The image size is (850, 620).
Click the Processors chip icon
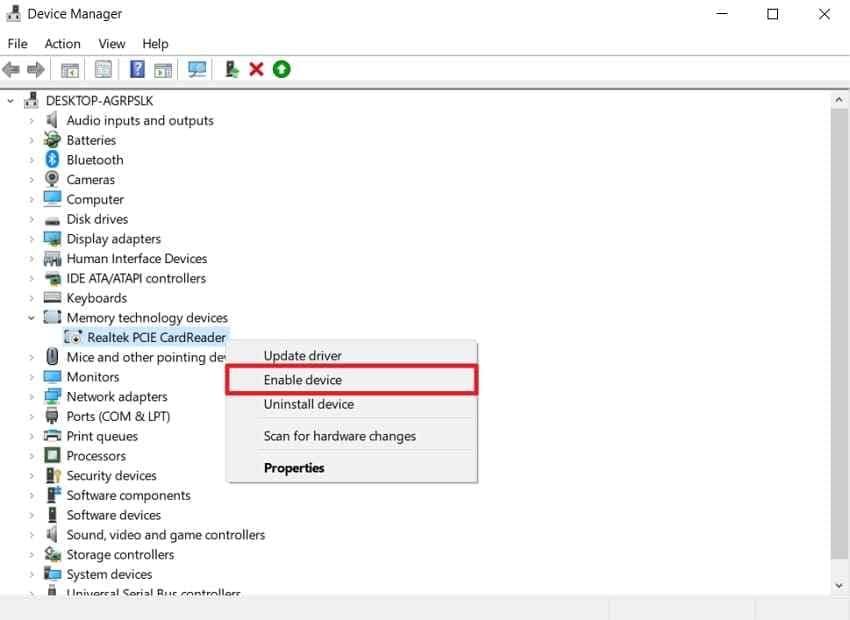(x=52, y=455)
